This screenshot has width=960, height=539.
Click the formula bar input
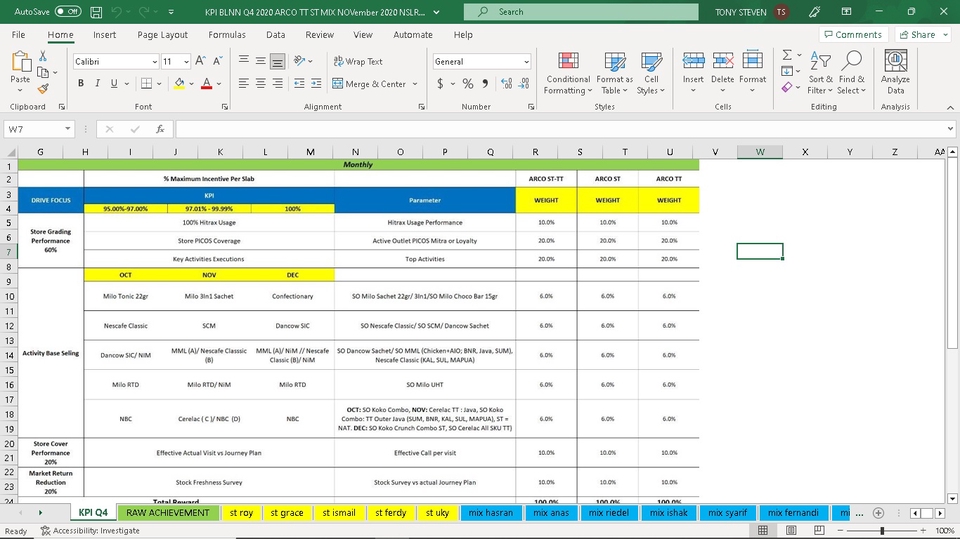pos(561,129)
